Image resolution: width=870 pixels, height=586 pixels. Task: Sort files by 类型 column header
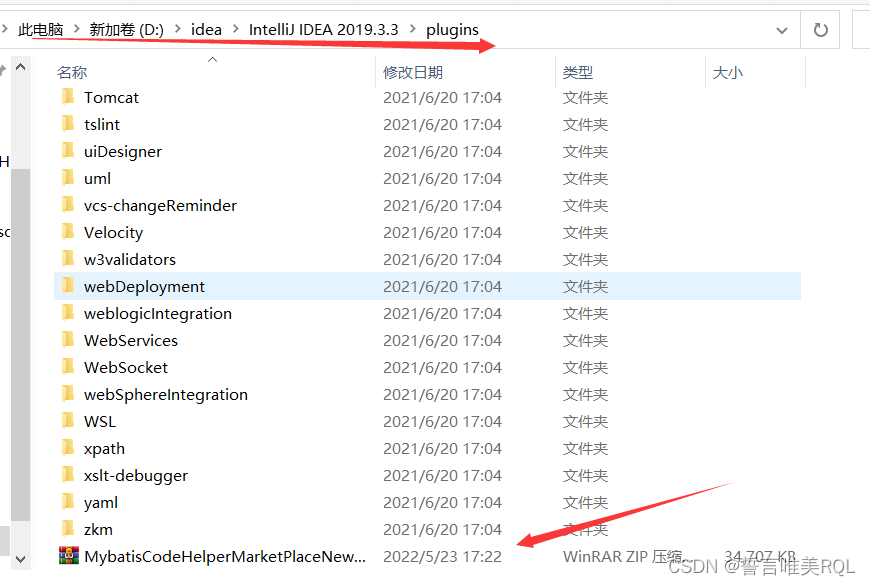578,72
